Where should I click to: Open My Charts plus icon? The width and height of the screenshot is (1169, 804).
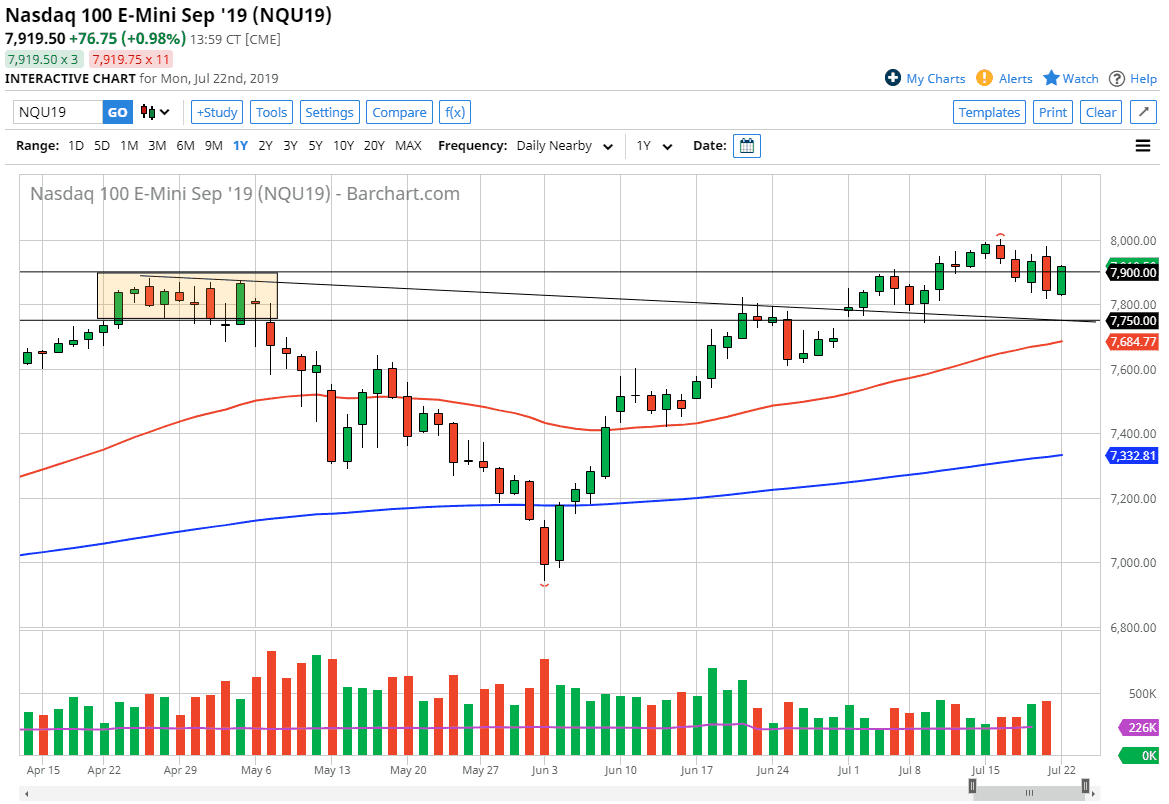[x=892, y=78]
